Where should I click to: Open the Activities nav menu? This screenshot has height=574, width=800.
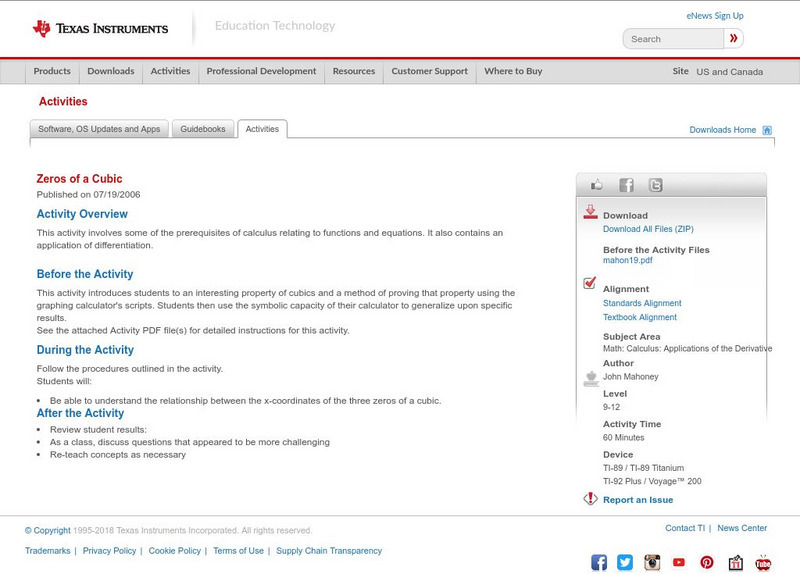170,71
